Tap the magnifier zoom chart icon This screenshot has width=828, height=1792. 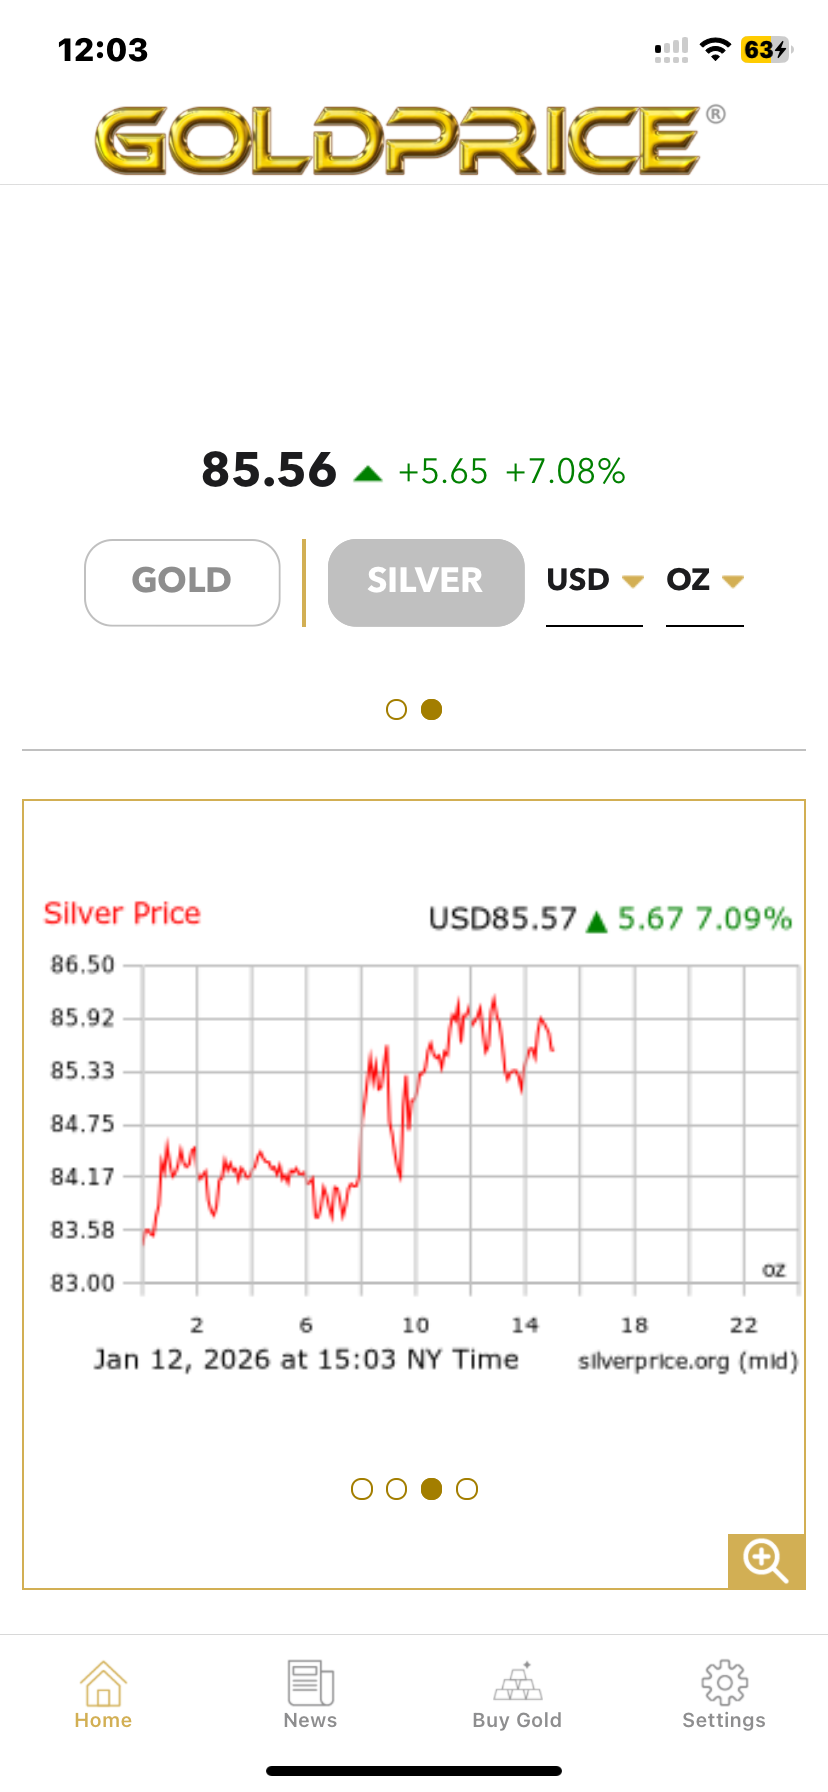tap(765, 1560)
